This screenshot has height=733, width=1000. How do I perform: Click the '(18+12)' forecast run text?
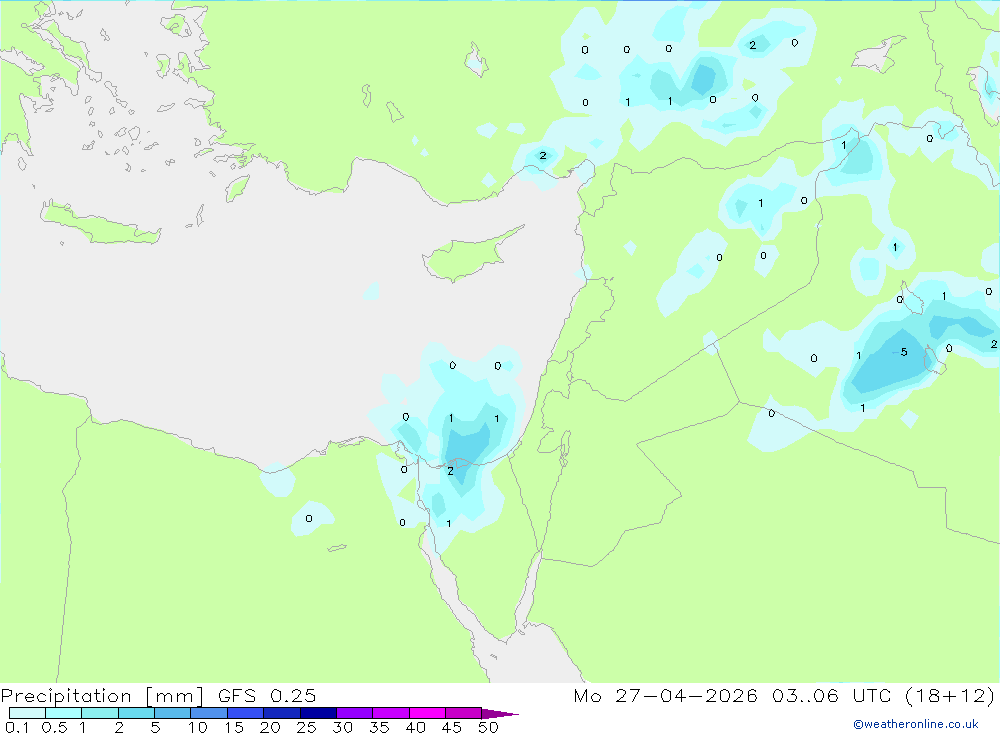pos(950,695)
